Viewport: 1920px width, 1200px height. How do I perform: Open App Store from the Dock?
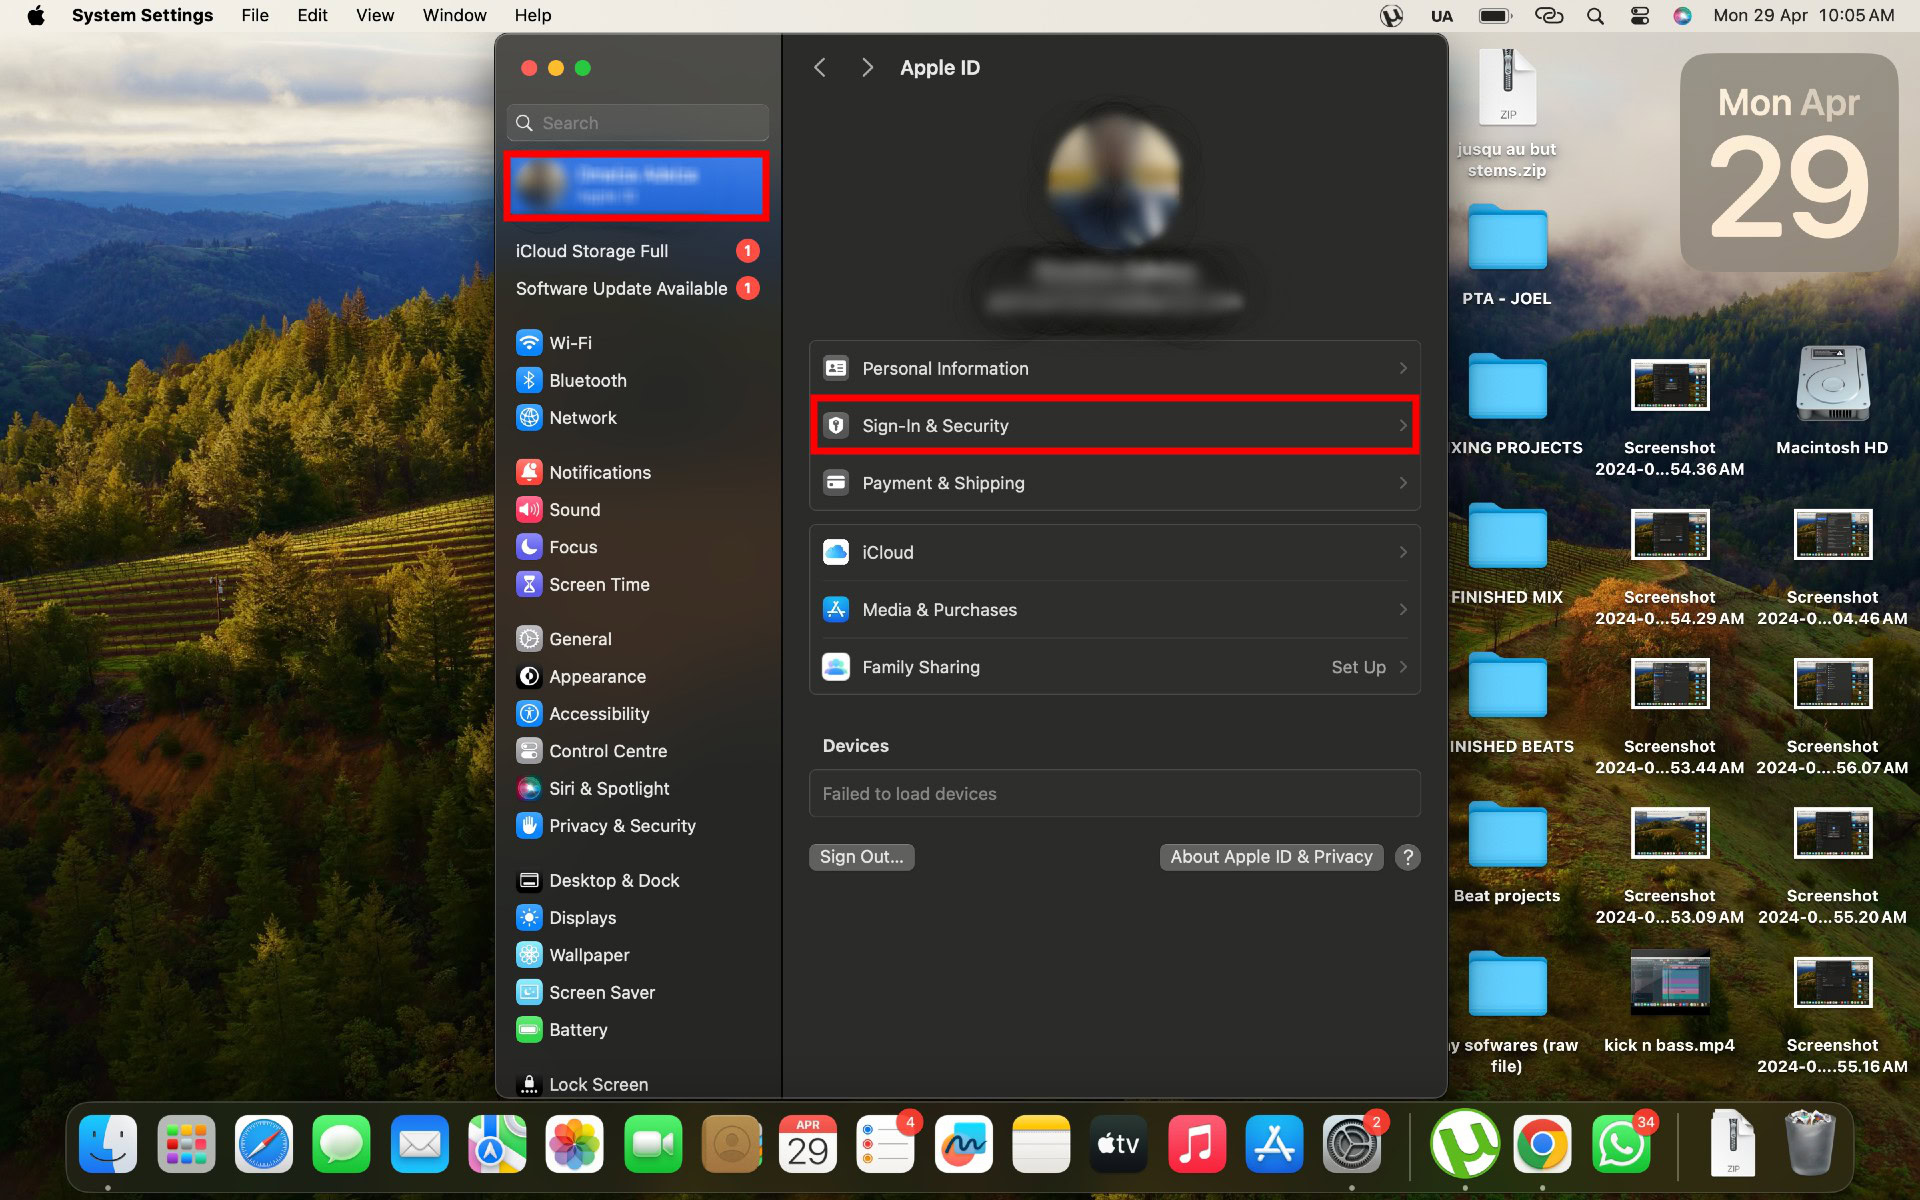pos(1274,1144)
